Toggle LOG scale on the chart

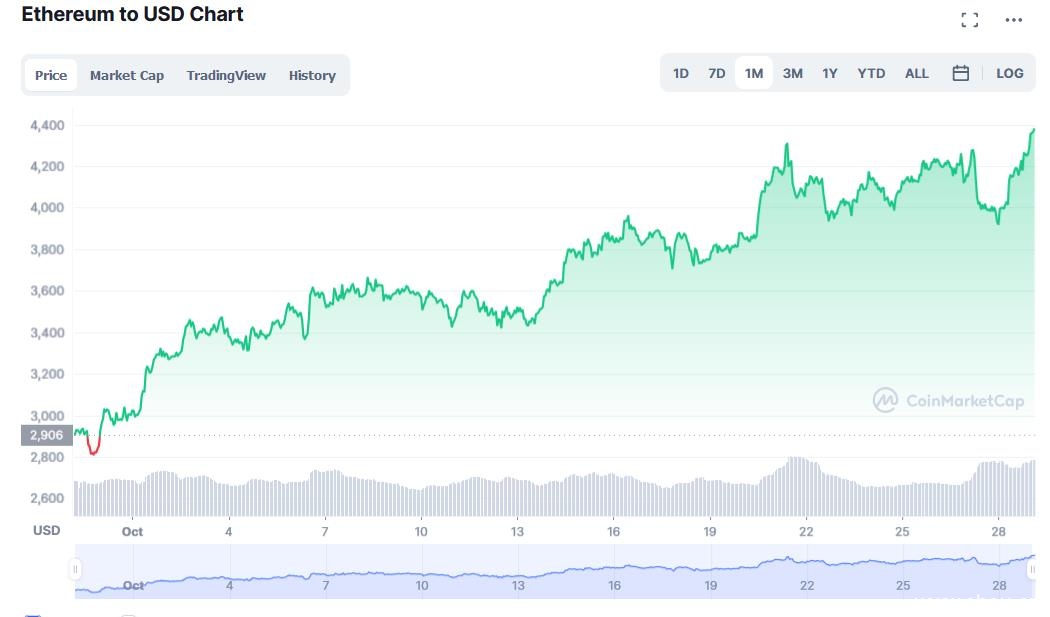coord(1009,73)
